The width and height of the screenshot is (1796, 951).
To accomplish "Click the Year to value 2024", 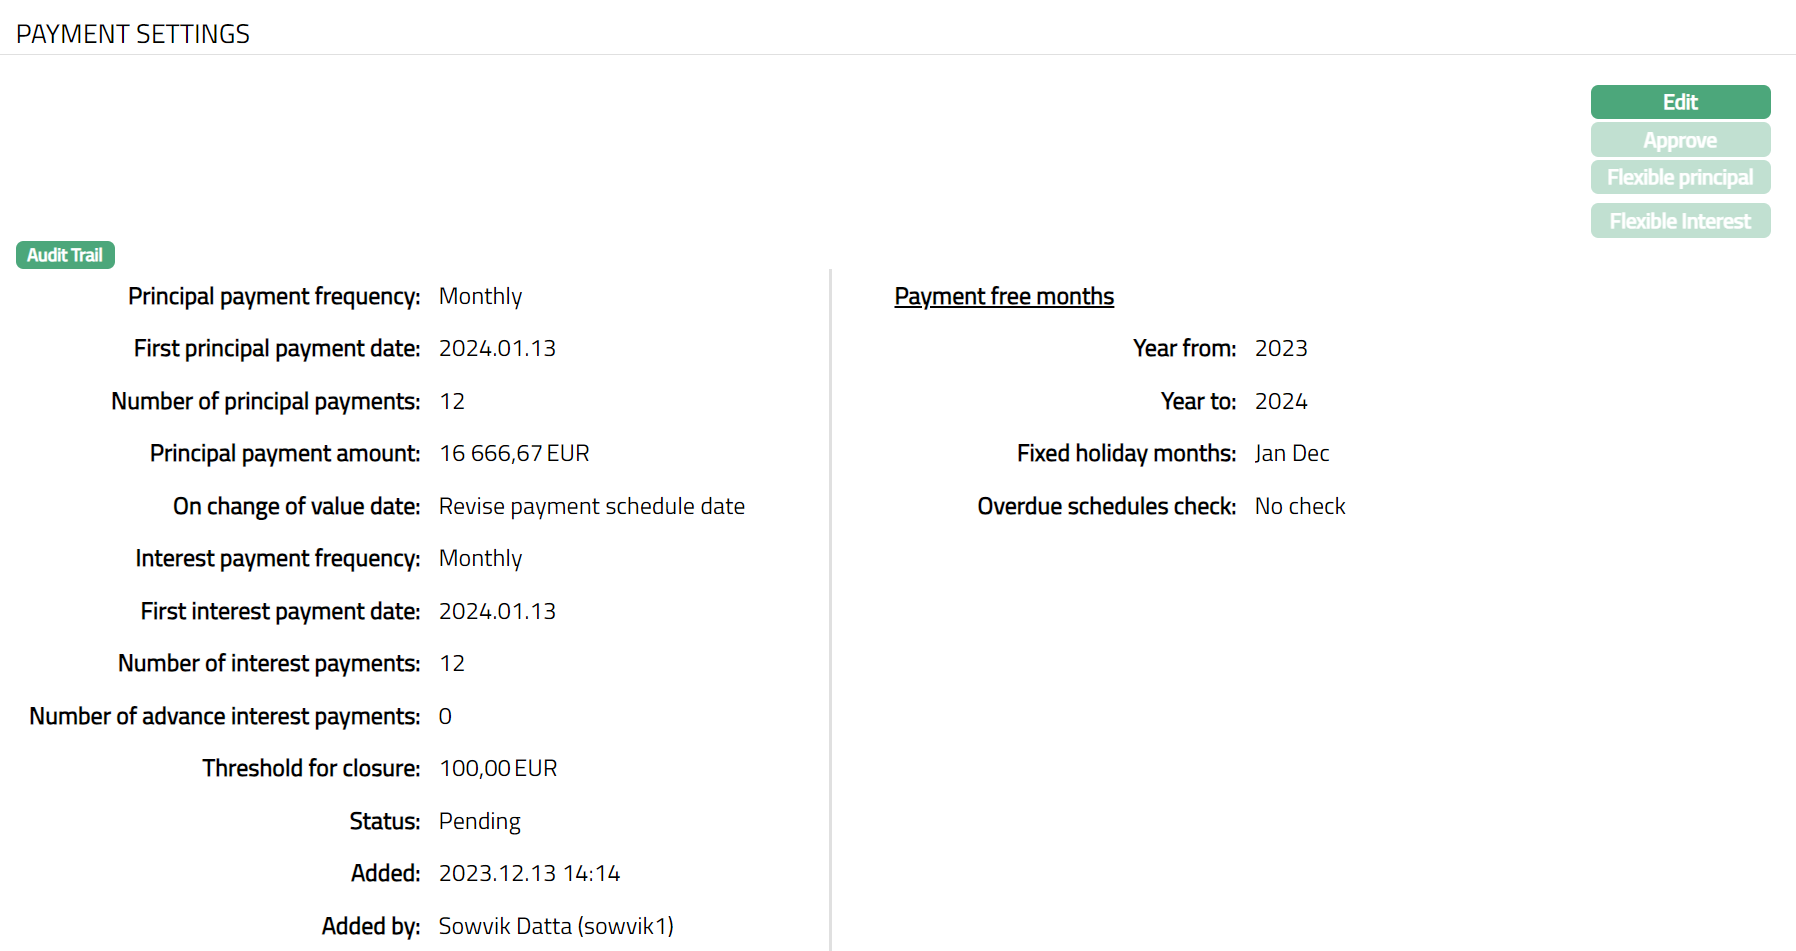I will pos(1281,402).
